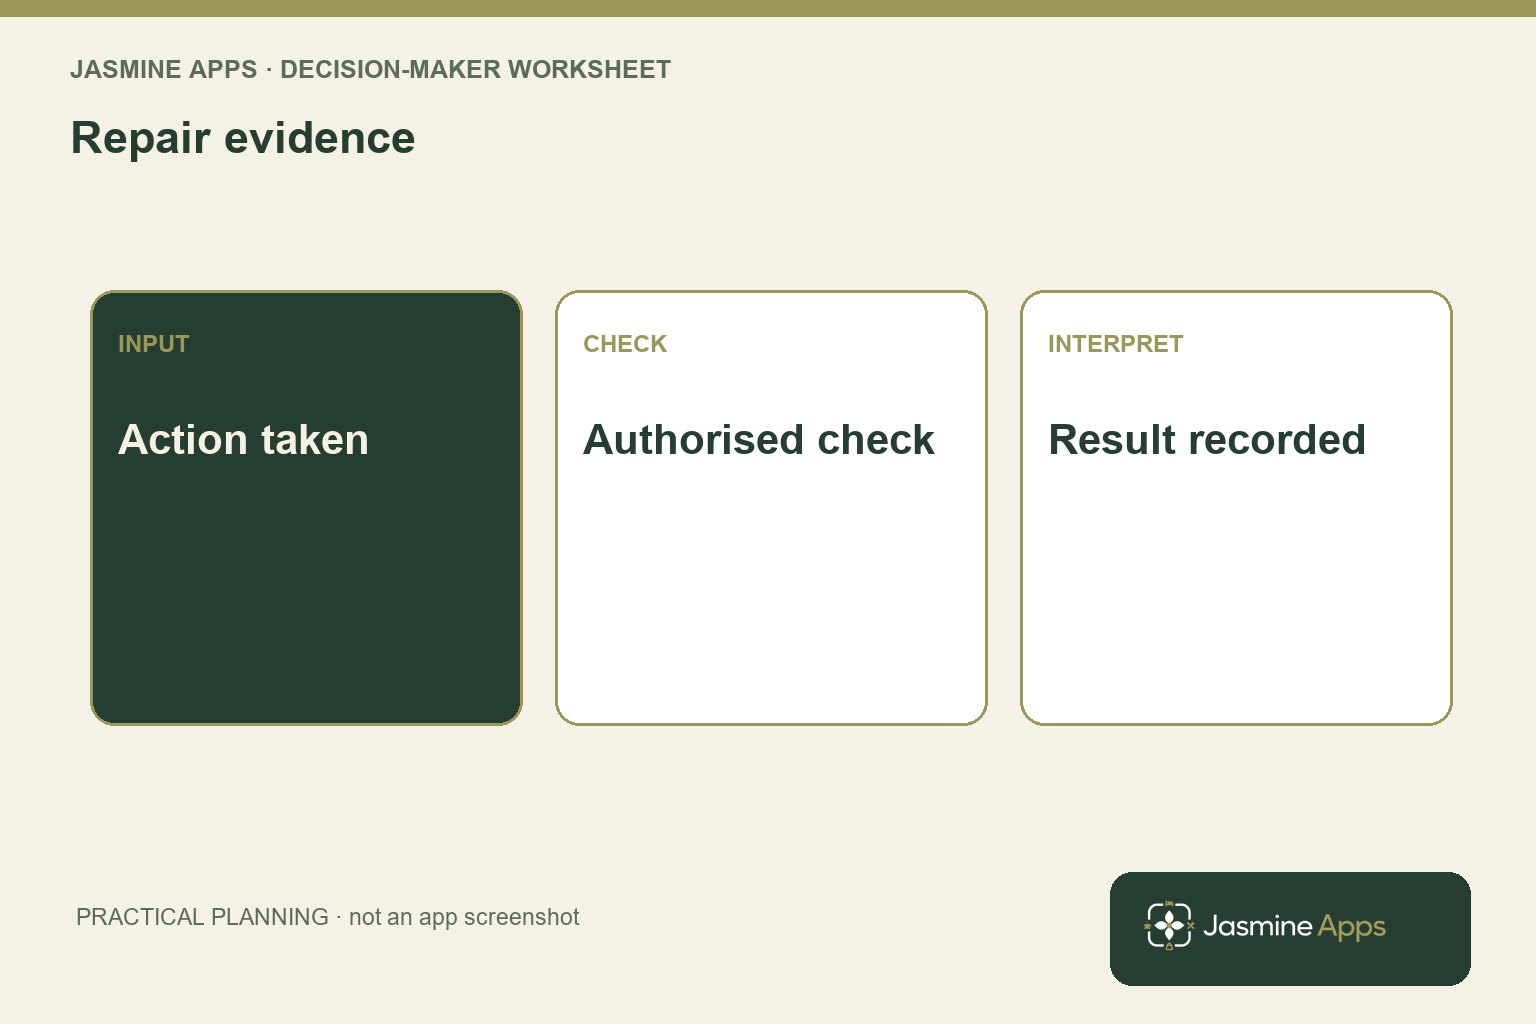
Task: Click the Jasmine Apps flower logo icon
Action: [x=1169, y=926]
